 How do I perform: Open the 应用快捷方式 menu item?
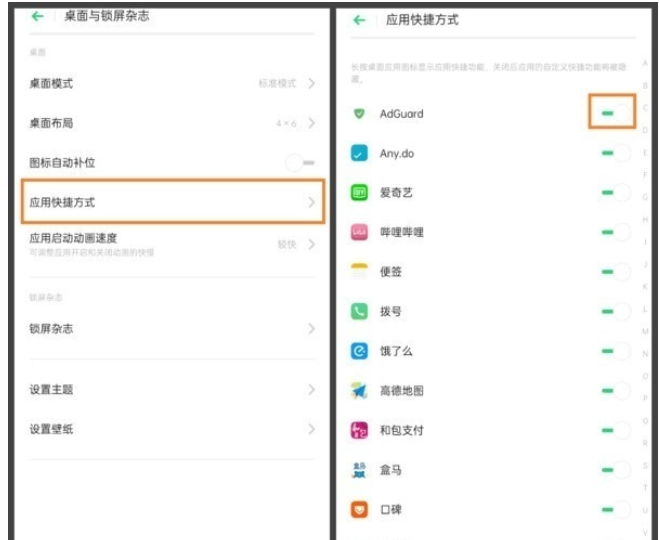pyautogui.click(x=172, y=202)
